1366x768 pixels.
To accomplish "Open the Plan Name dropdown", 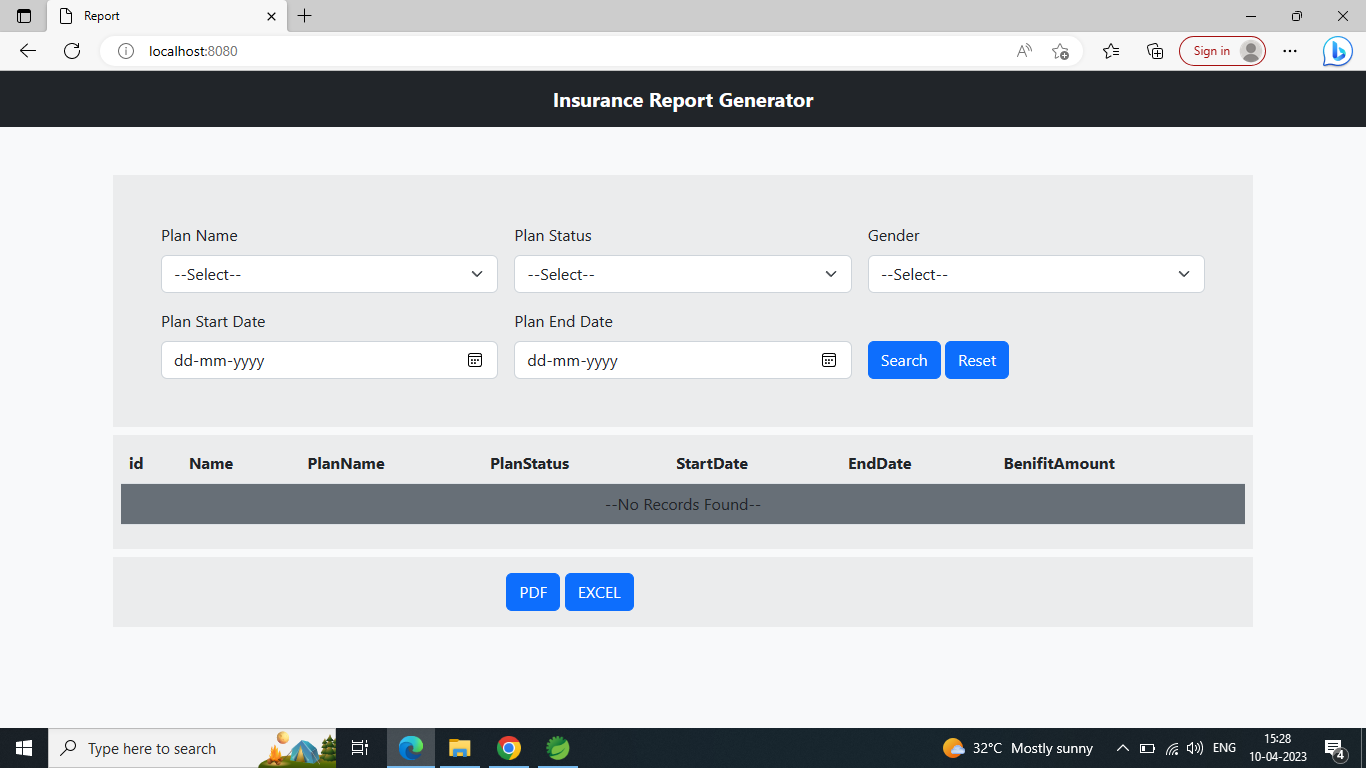I will tap(329, 274).
